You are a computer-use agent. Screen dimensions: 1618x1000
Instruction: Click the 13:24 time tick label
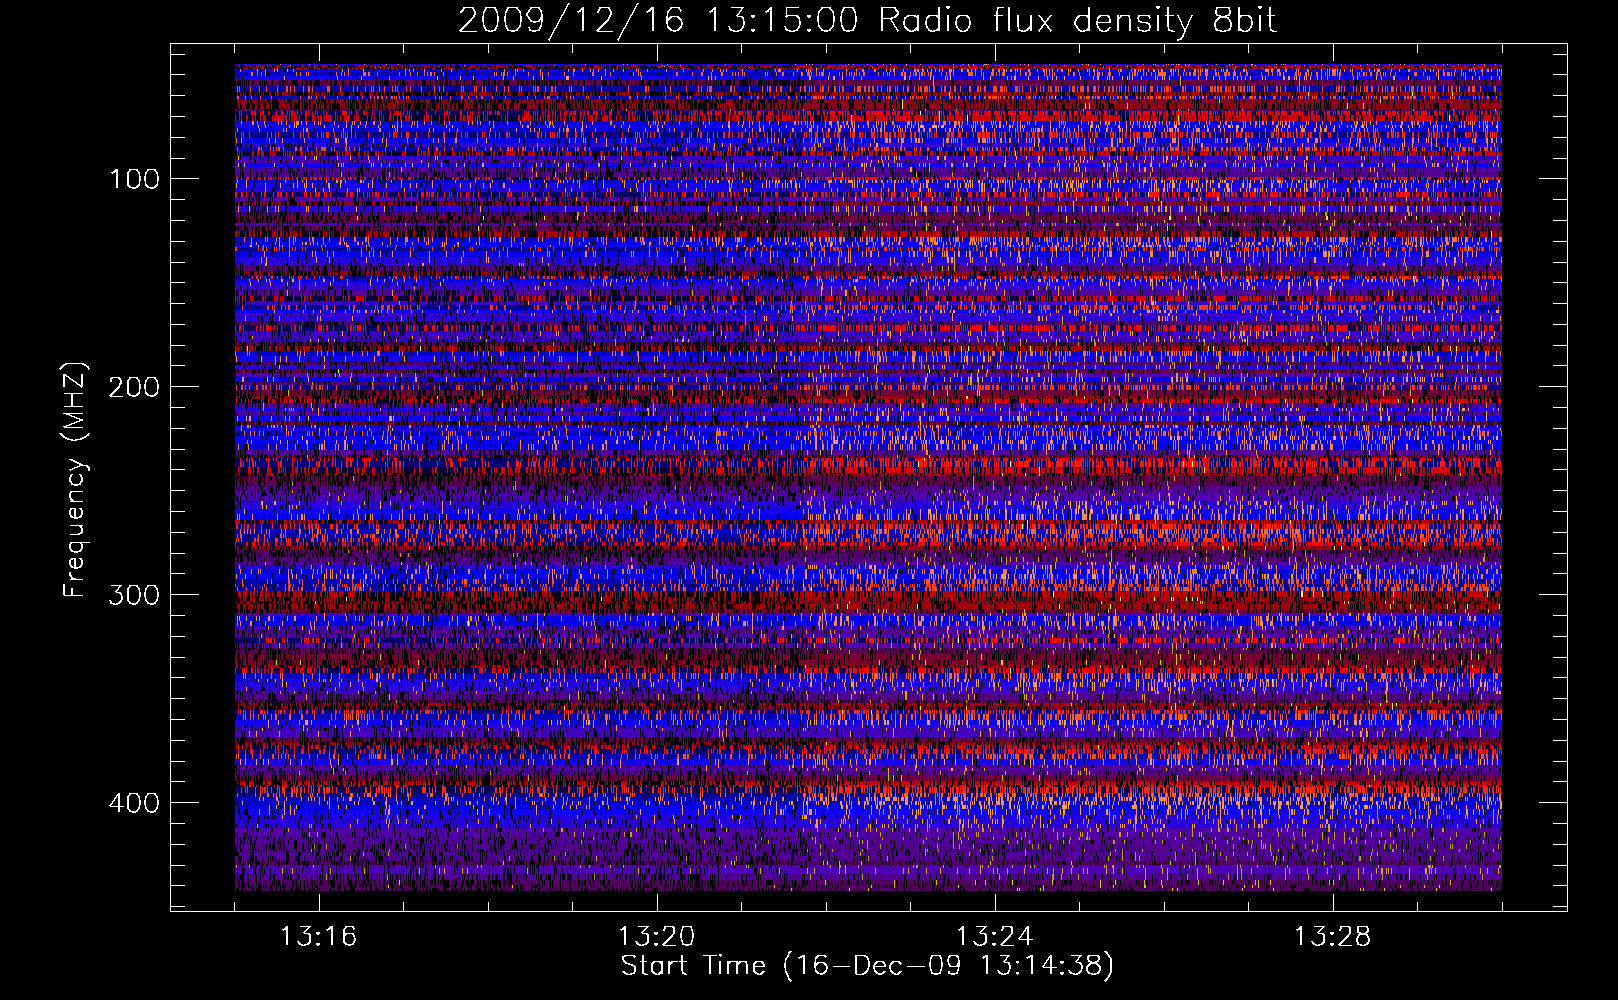pyautogui.click(x=995, y=937)
